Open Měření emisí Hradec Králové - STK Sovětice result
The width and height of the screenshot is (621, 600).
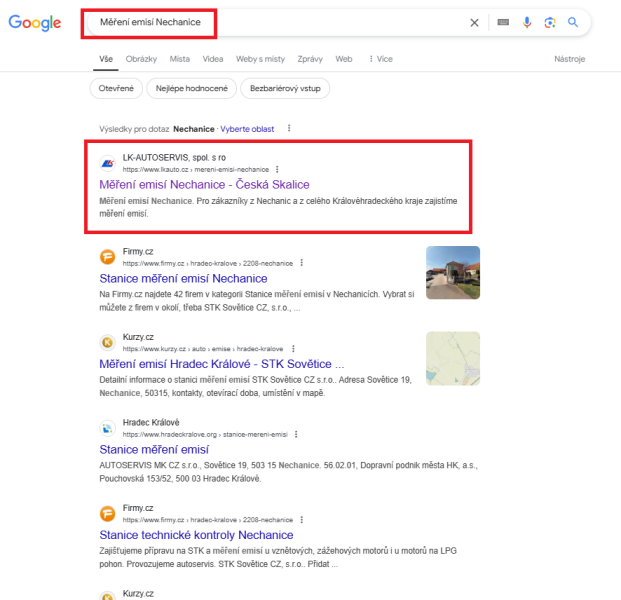tap(222, 364)
